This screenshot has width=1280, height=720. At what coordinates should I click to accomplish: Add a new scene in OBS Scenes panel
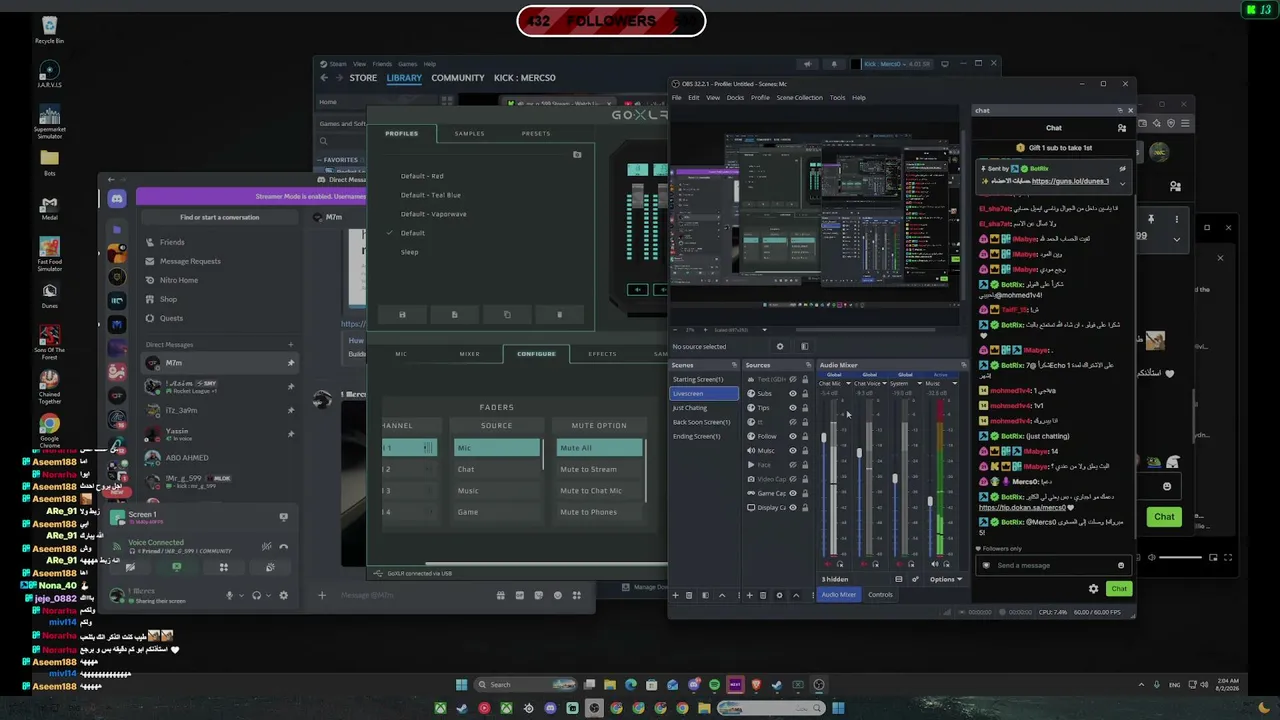(x=675, y=595)
